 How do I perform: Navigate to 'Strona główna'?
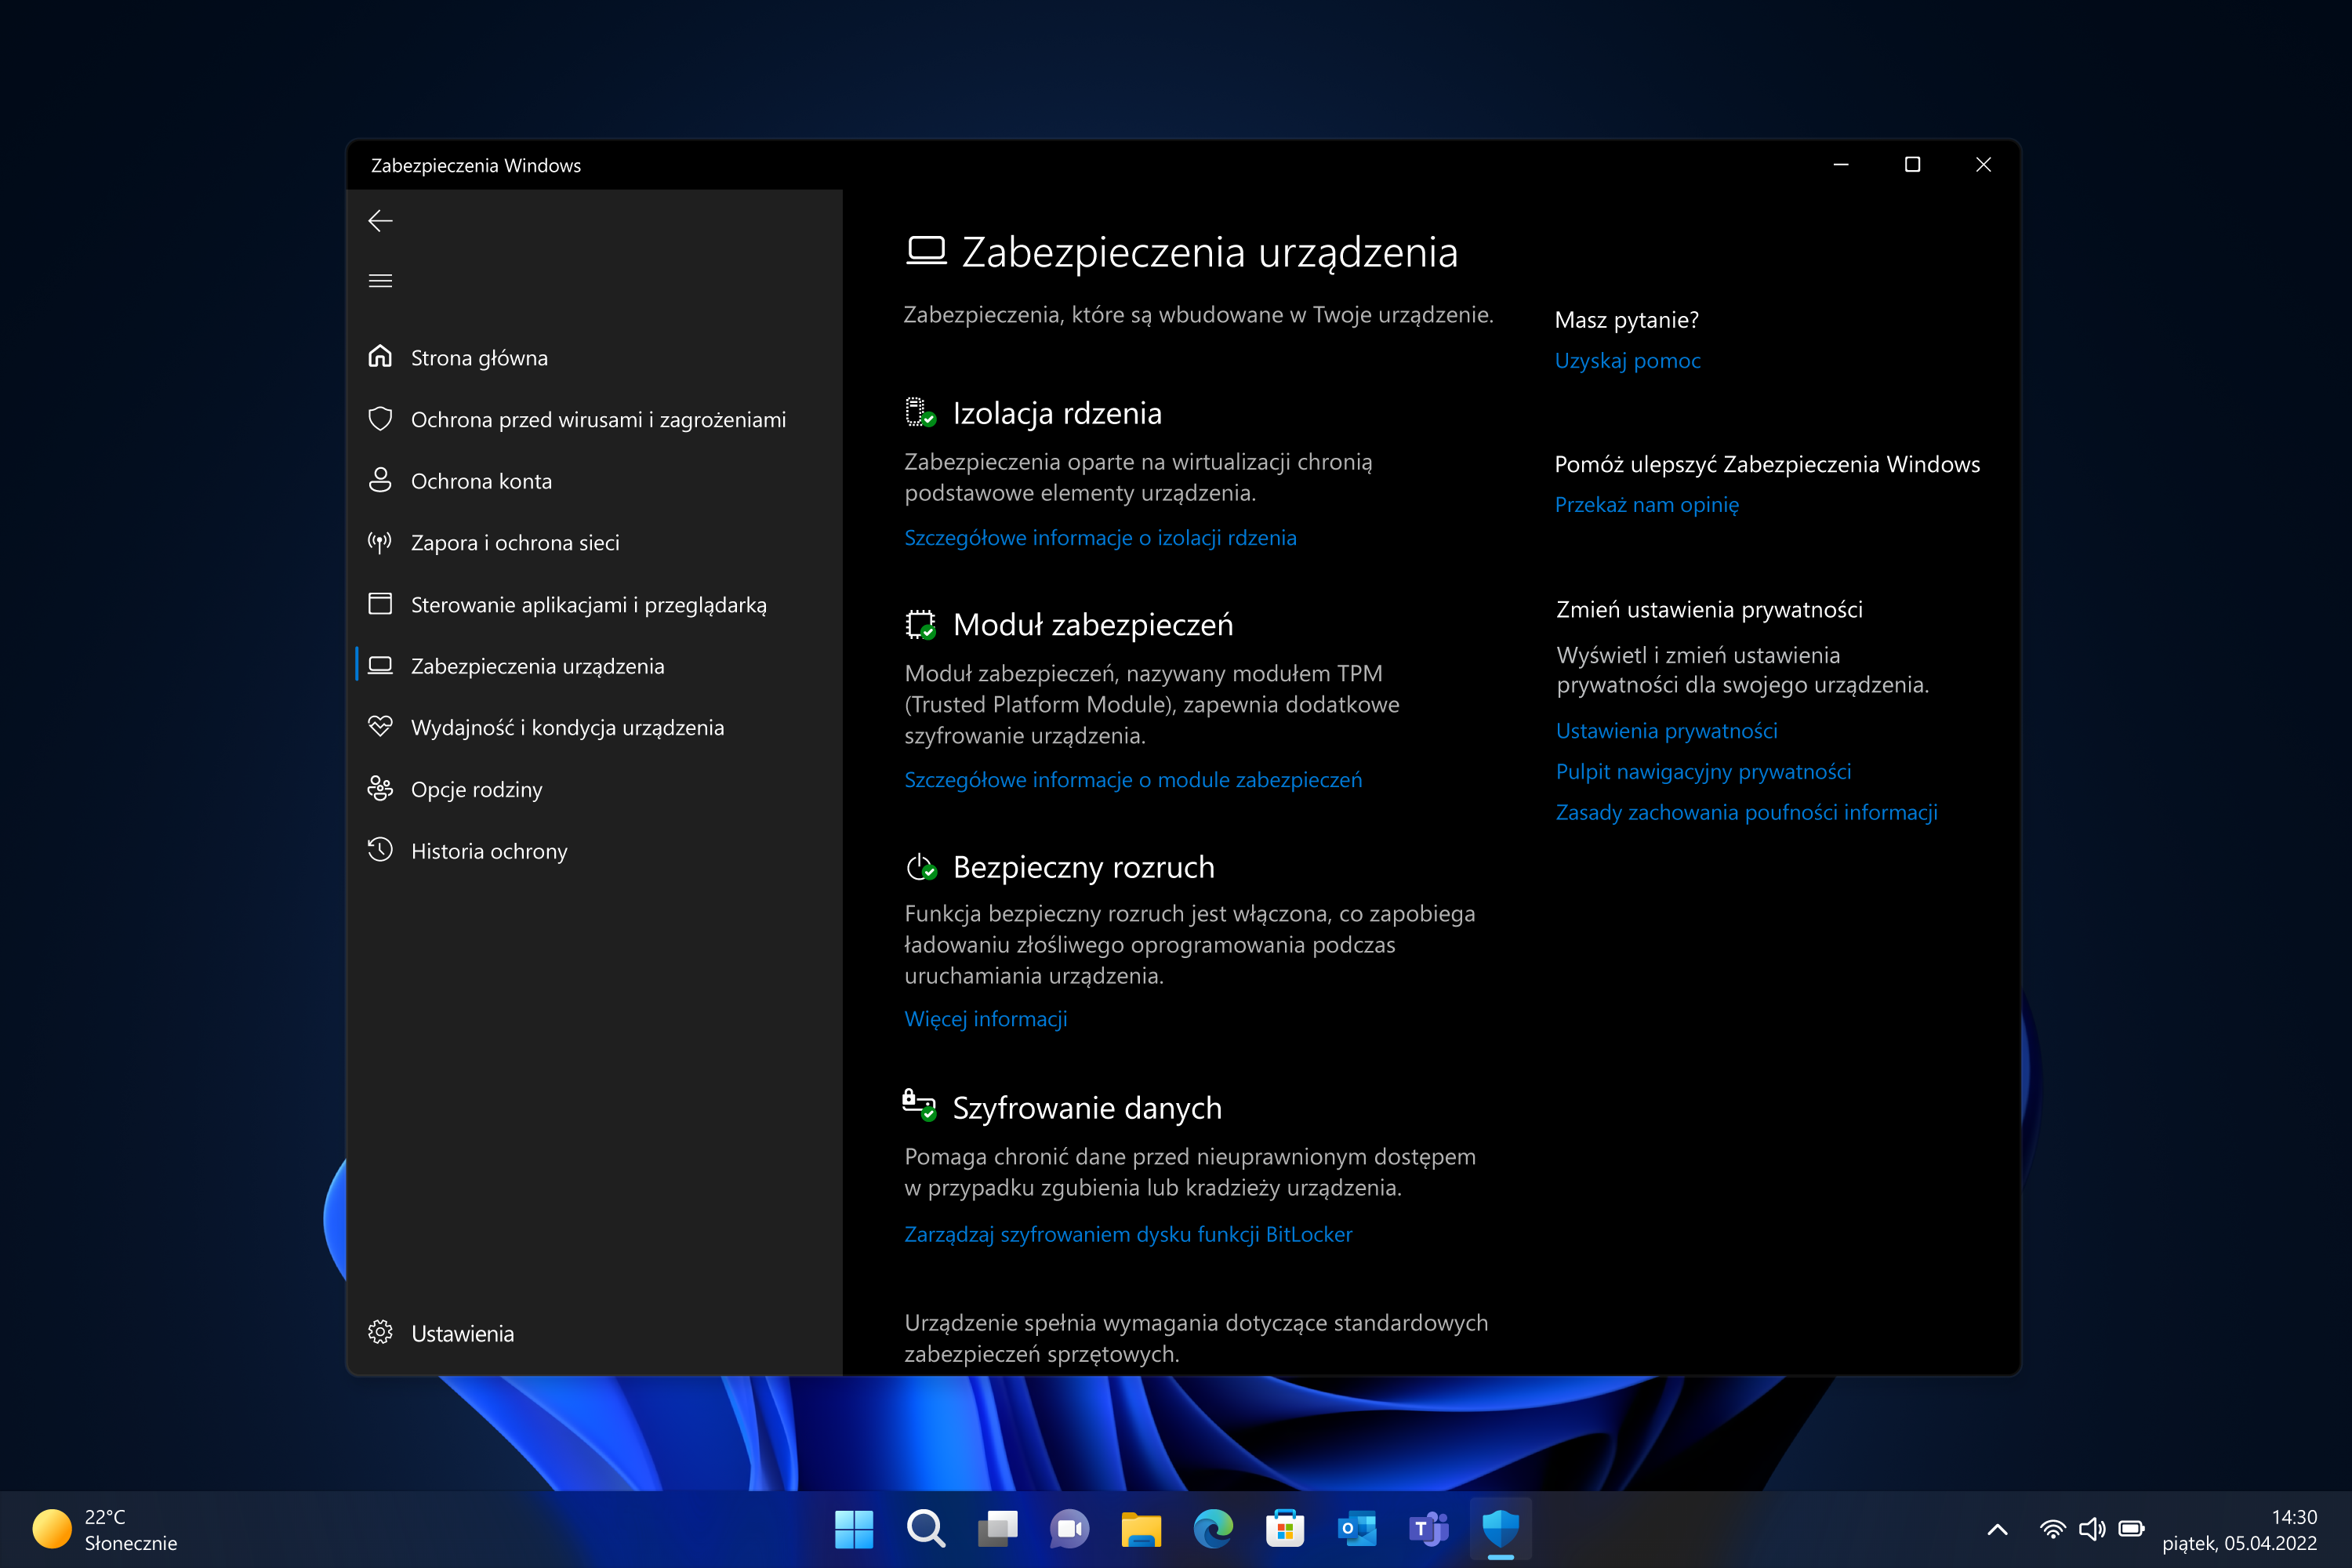[479, 357]
